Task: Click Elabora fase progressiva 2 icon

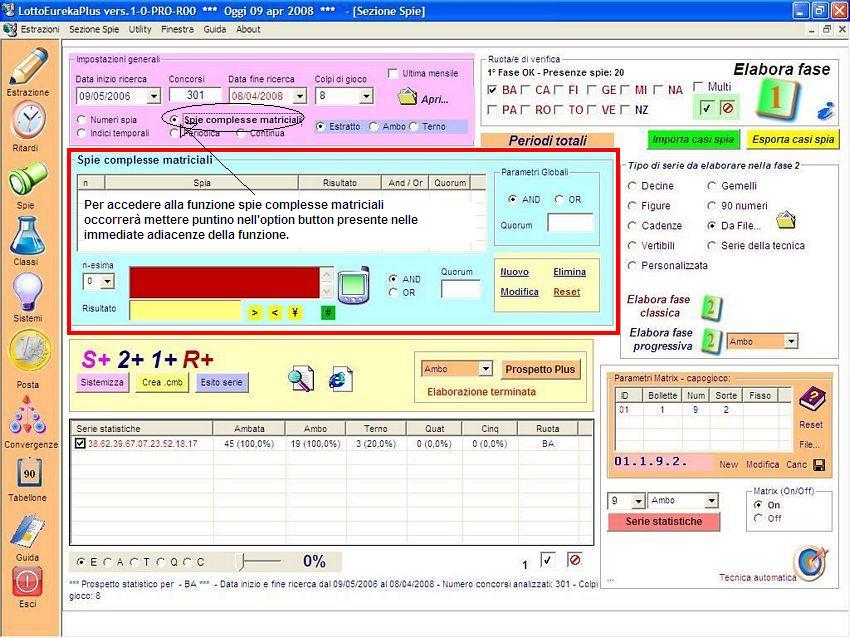Action: [710, 341]
